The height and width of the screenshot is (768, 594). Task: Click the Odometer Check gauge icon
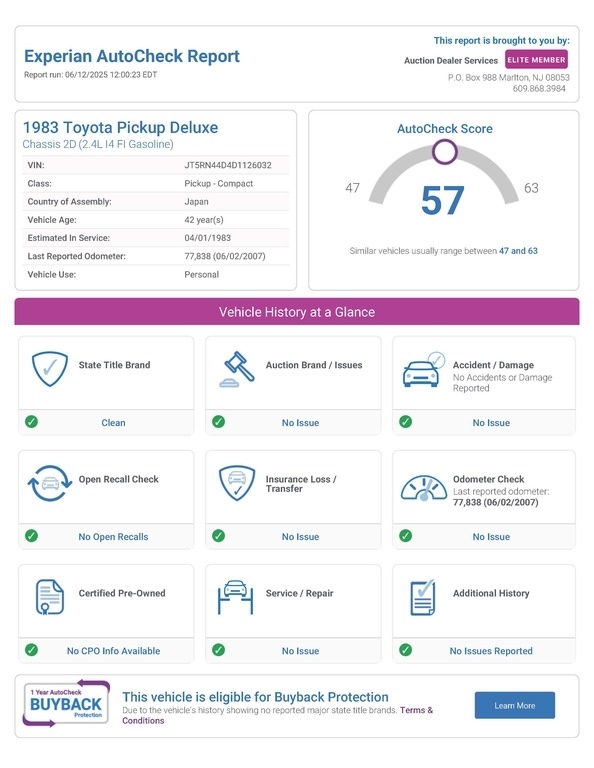pos(424,487)
